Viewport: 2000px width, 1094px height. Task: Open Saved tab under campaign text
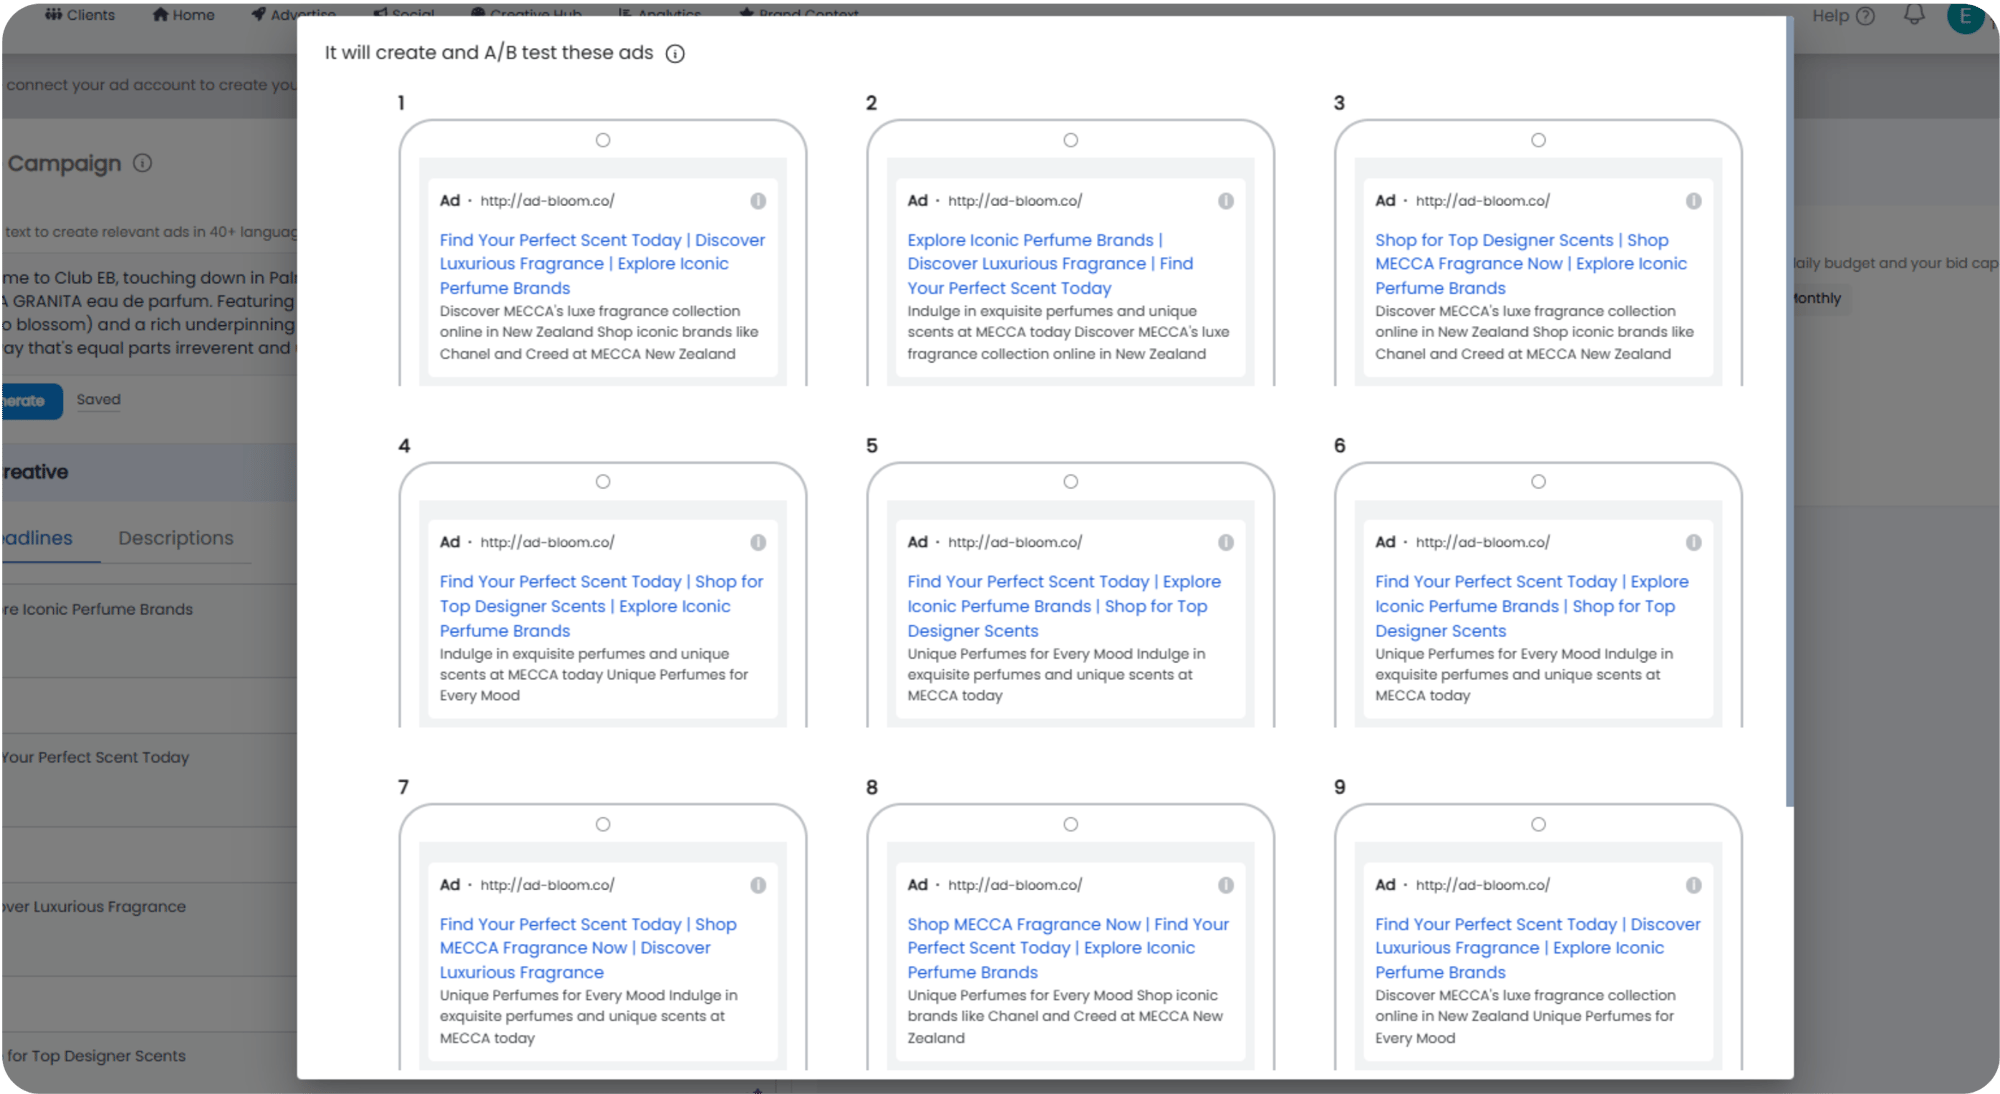[98, 400]
